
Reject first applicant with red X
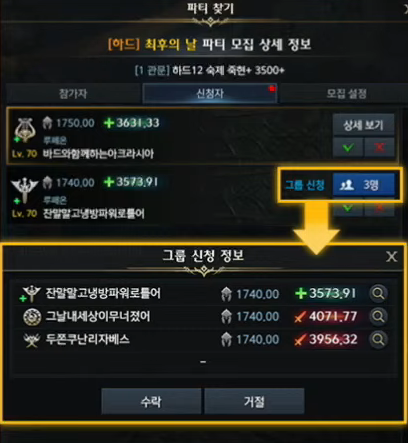[x=379, y=147]
